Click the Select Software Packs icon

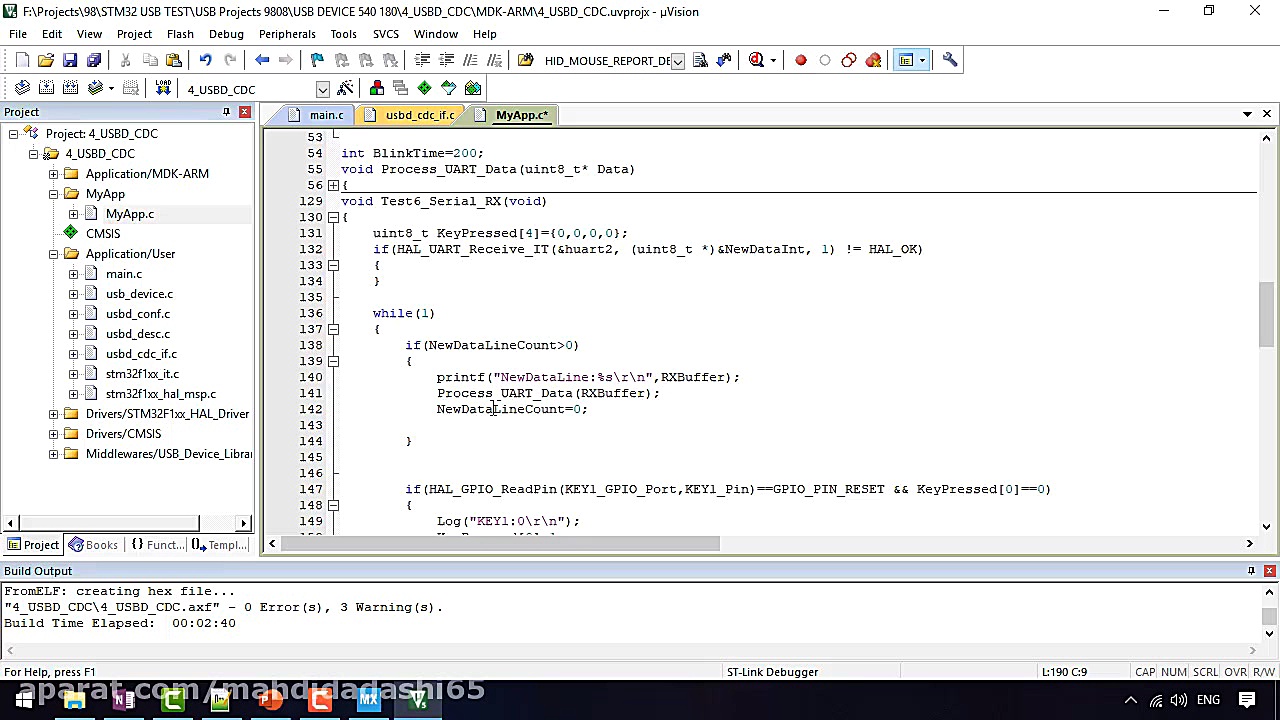tap(449, 89)
